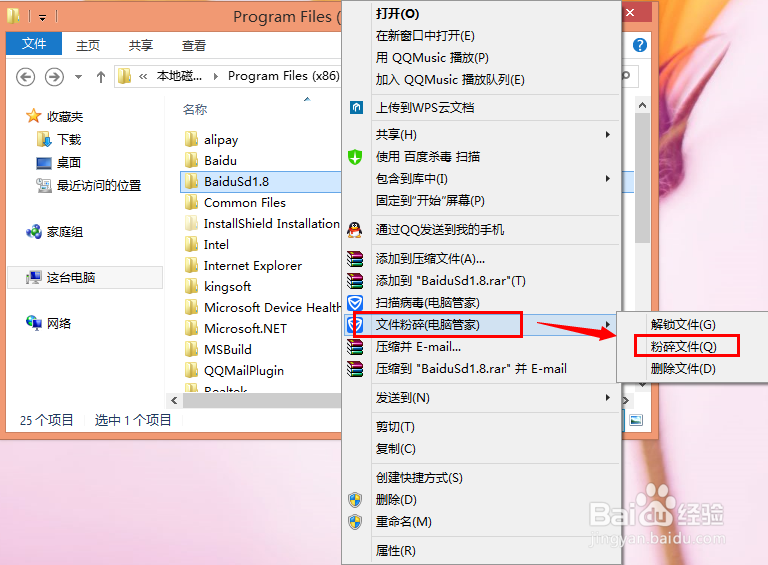Choose 解锁文件(G) in submenu
The image size is (768, 565).
pyautogui.click(x=683, y=325)
